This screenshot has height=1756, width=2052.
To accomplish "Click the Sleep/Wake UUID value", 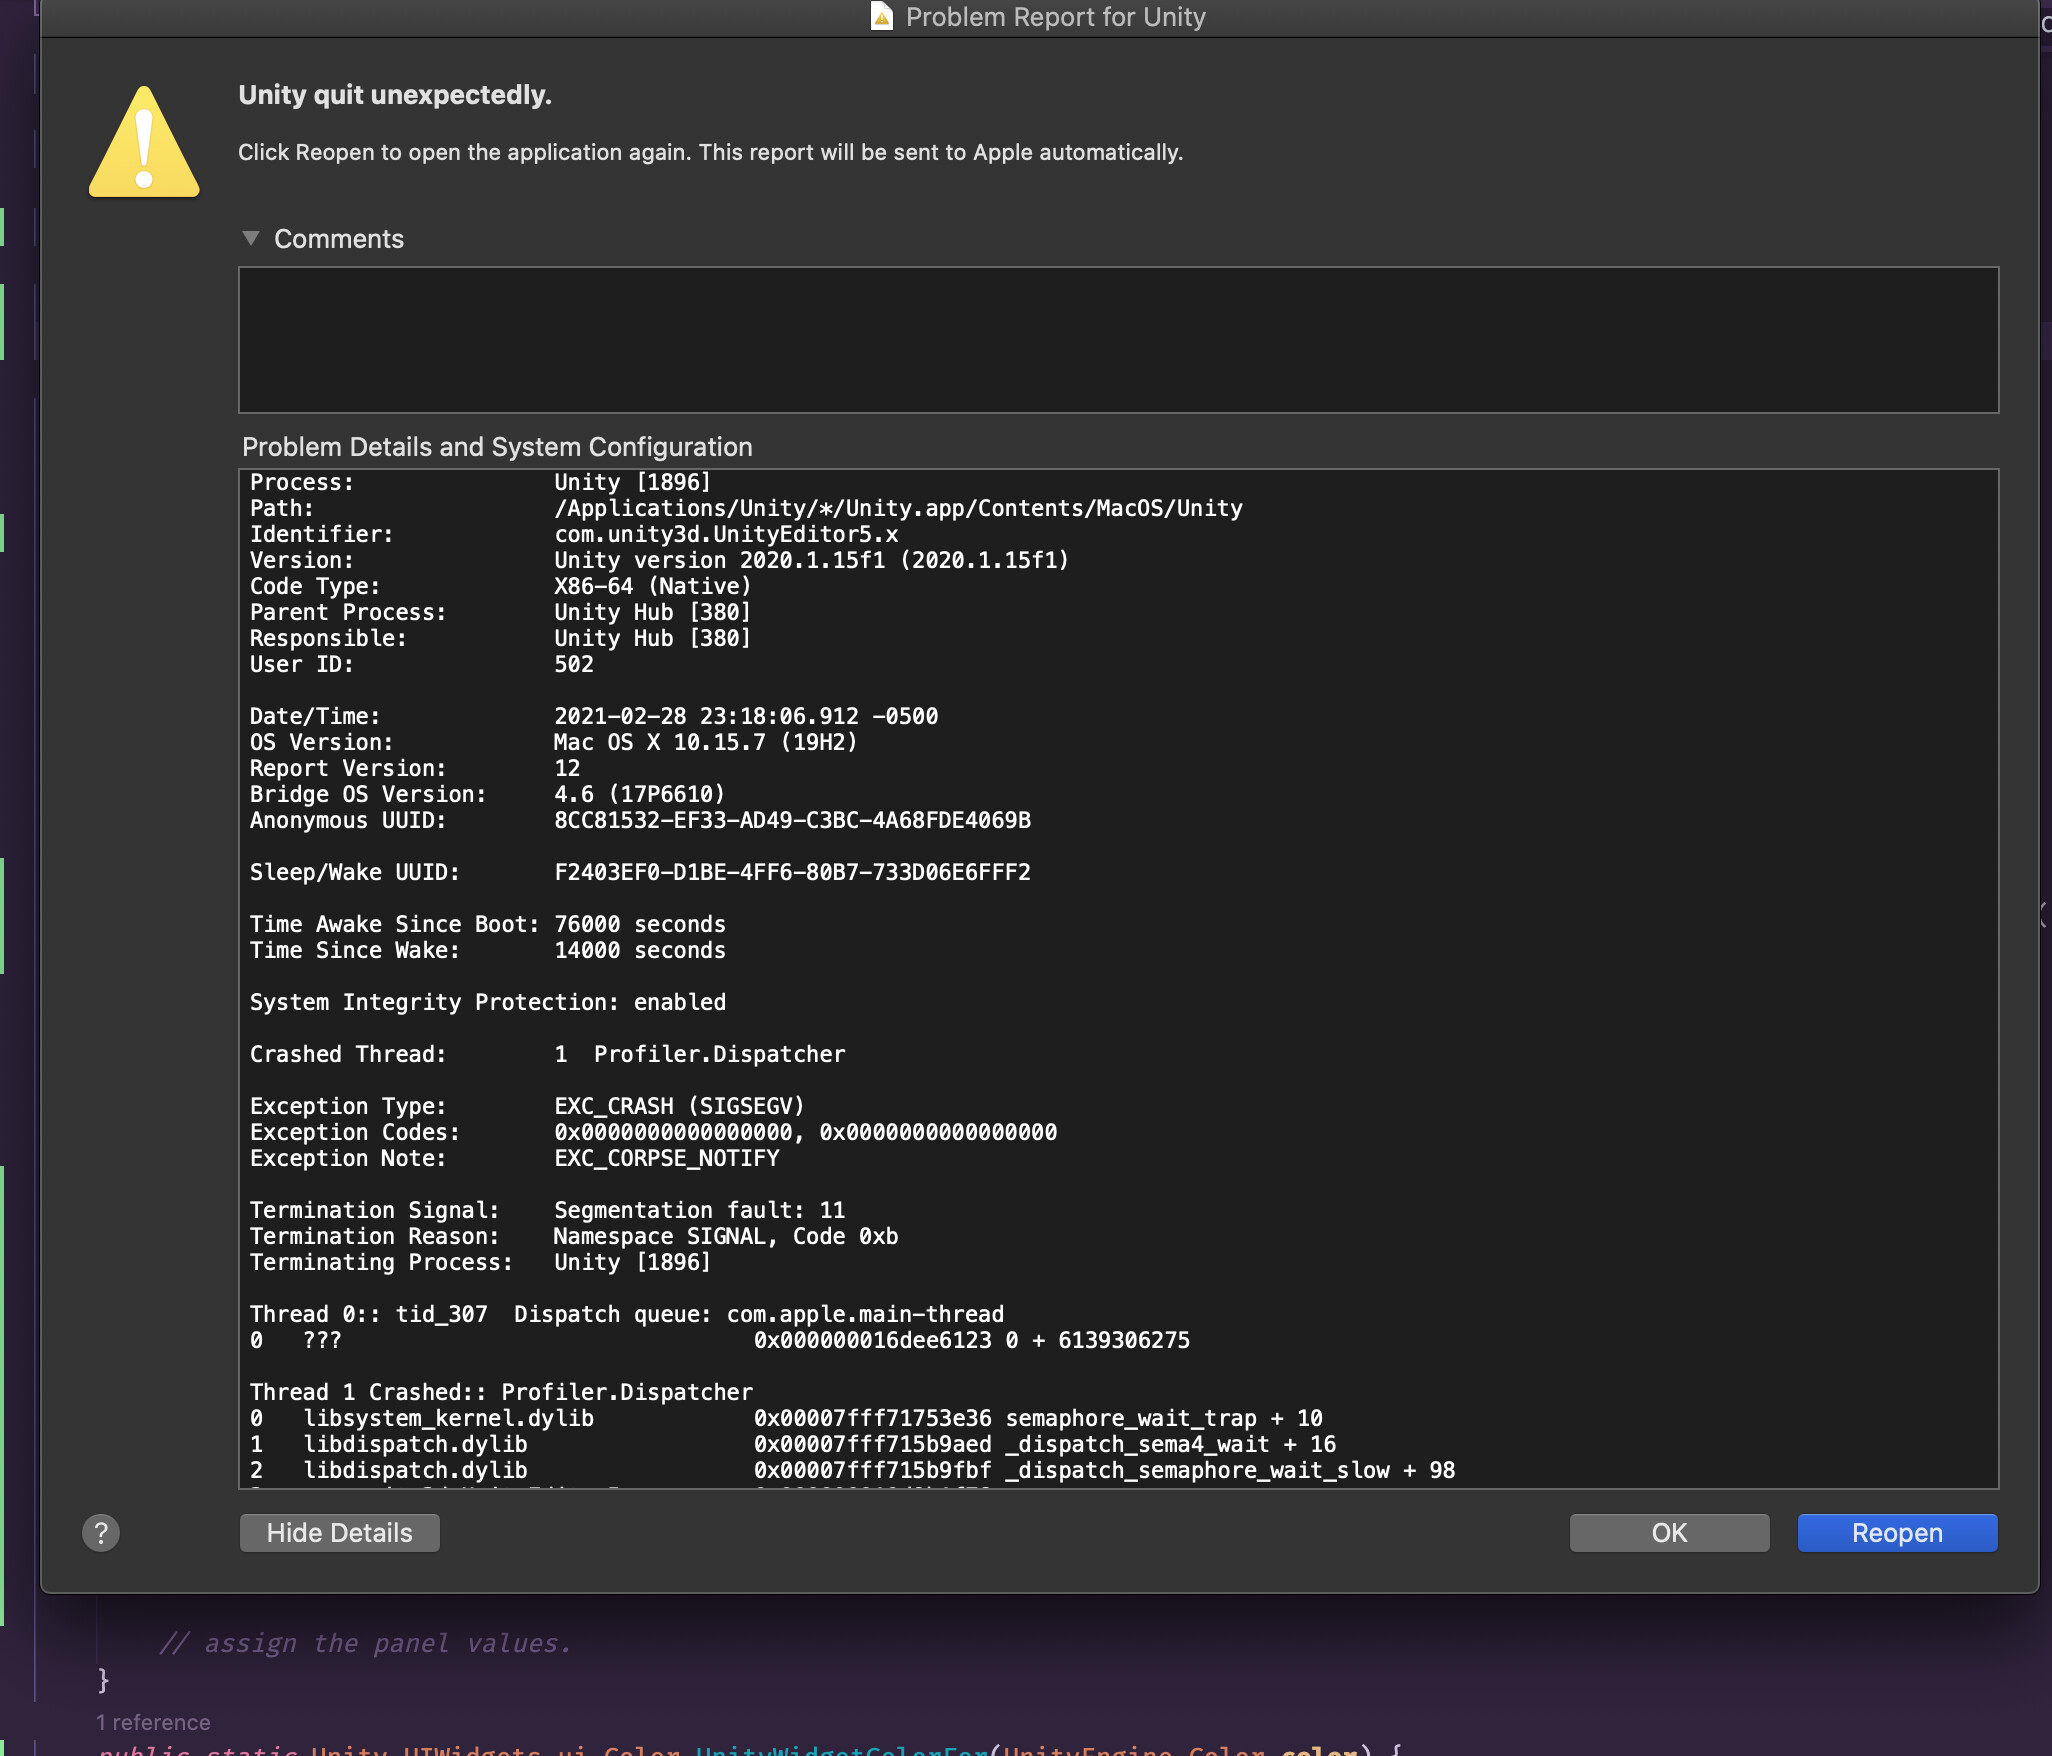I will (x=792, y=872).
